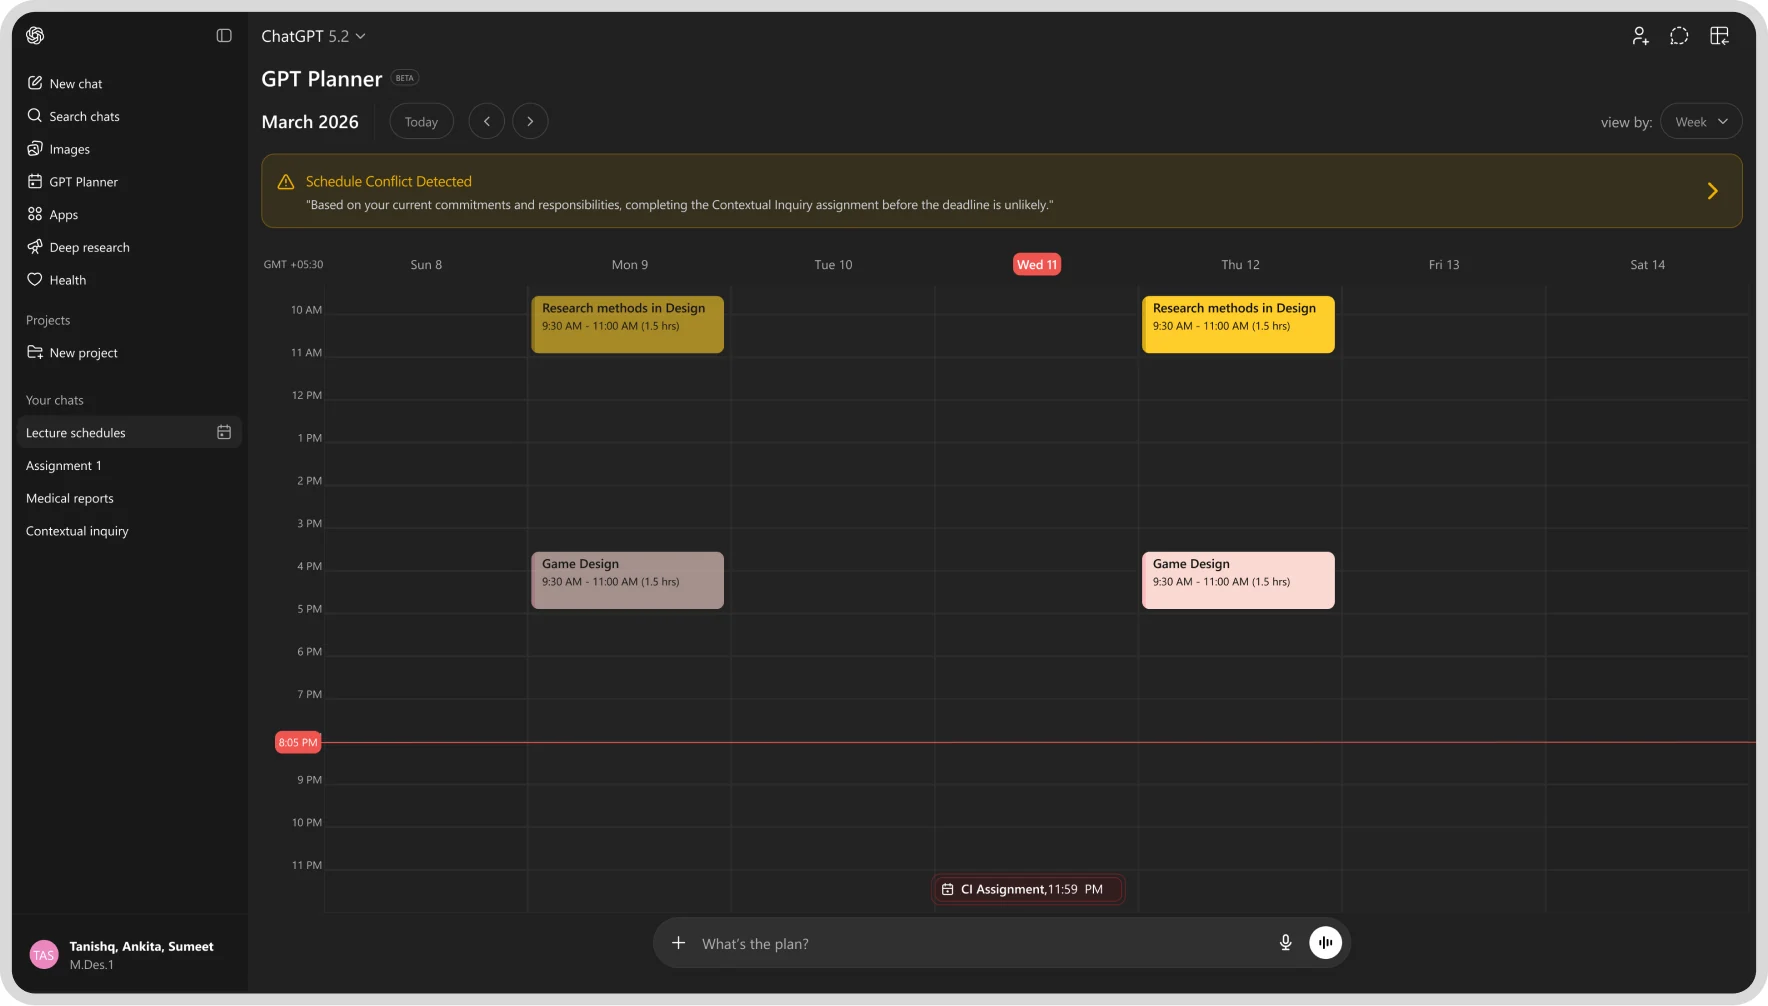Open Monday's Research methods in Design event
This screenshot has width=1768, height=1006.
click(628, 324)
